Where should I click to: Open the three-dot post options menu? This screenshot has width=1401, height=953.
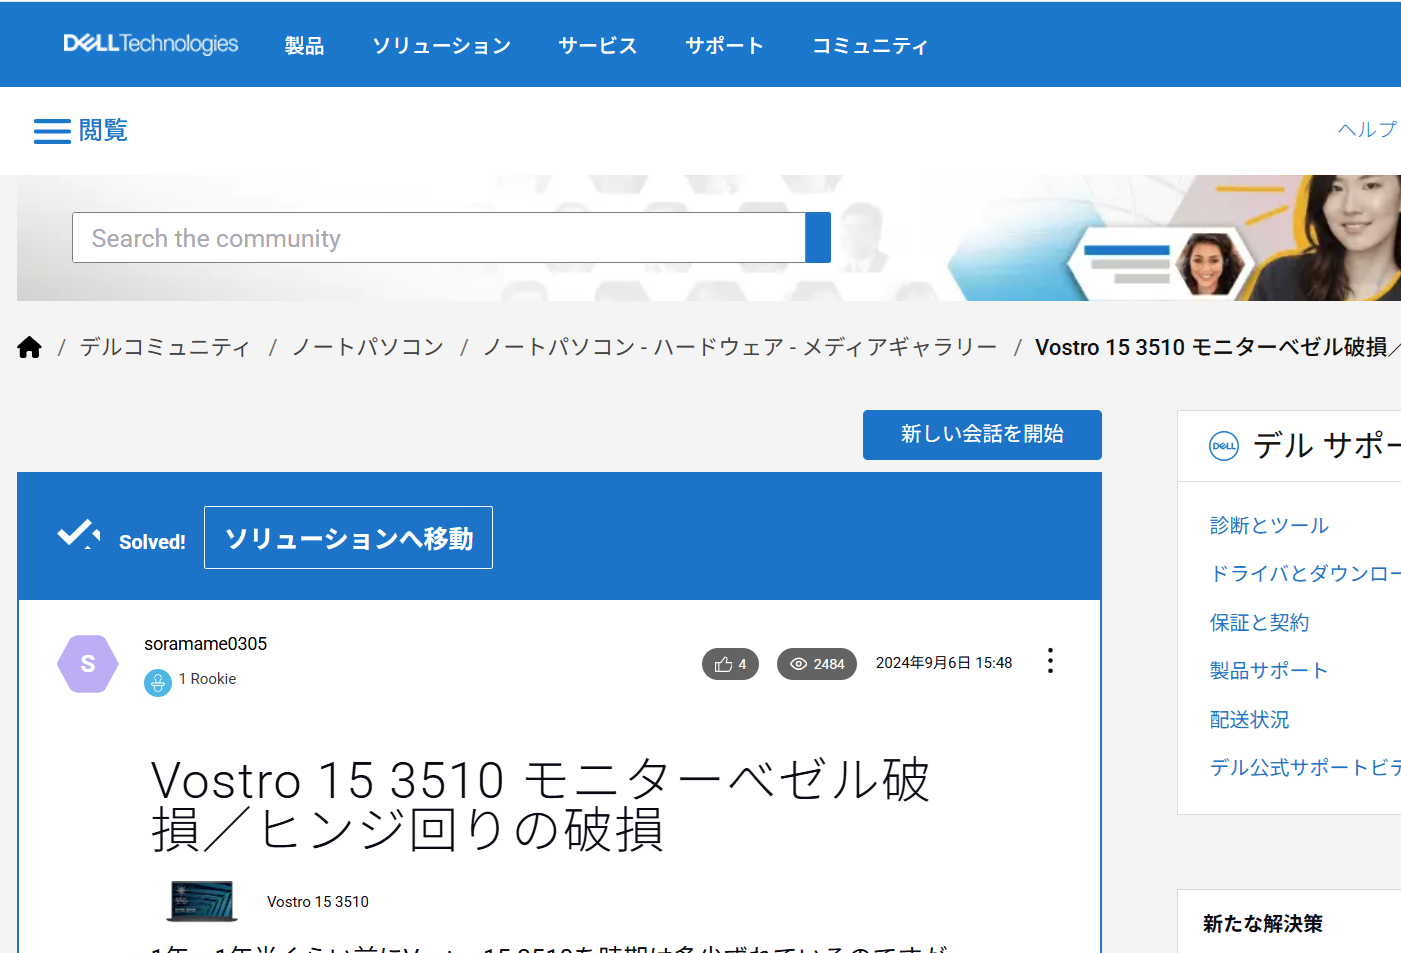pos(1050,661)
